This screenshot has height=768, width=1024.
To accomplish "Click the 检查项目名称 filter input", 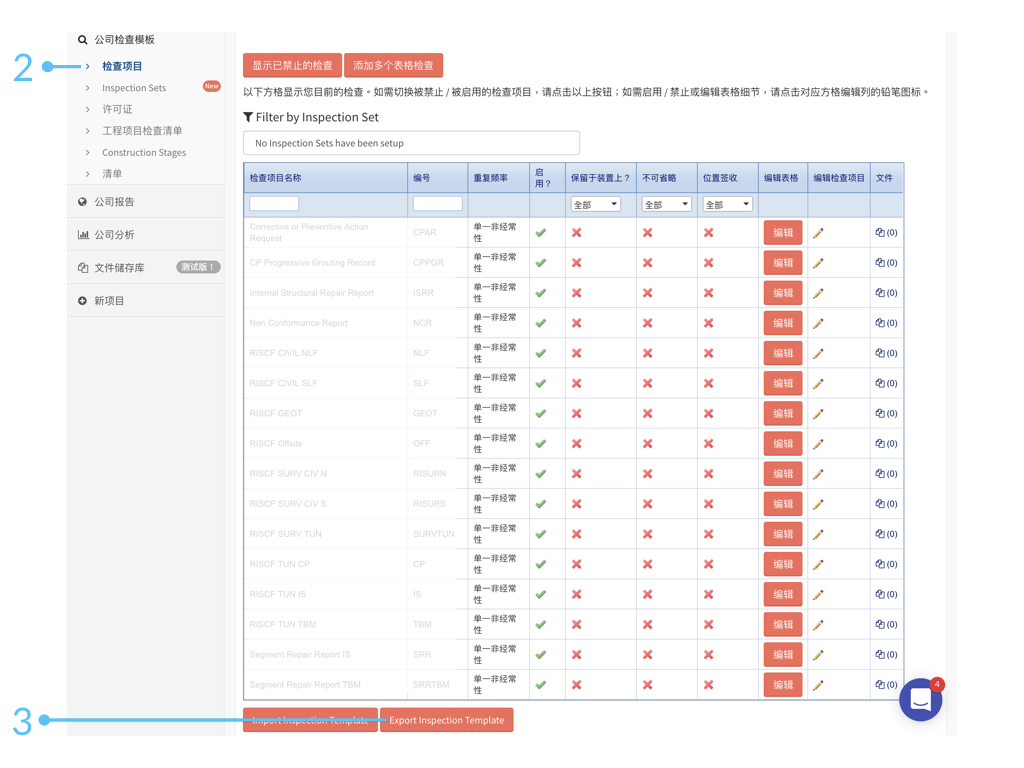I will pyautogui.click(x=274, y=204).
